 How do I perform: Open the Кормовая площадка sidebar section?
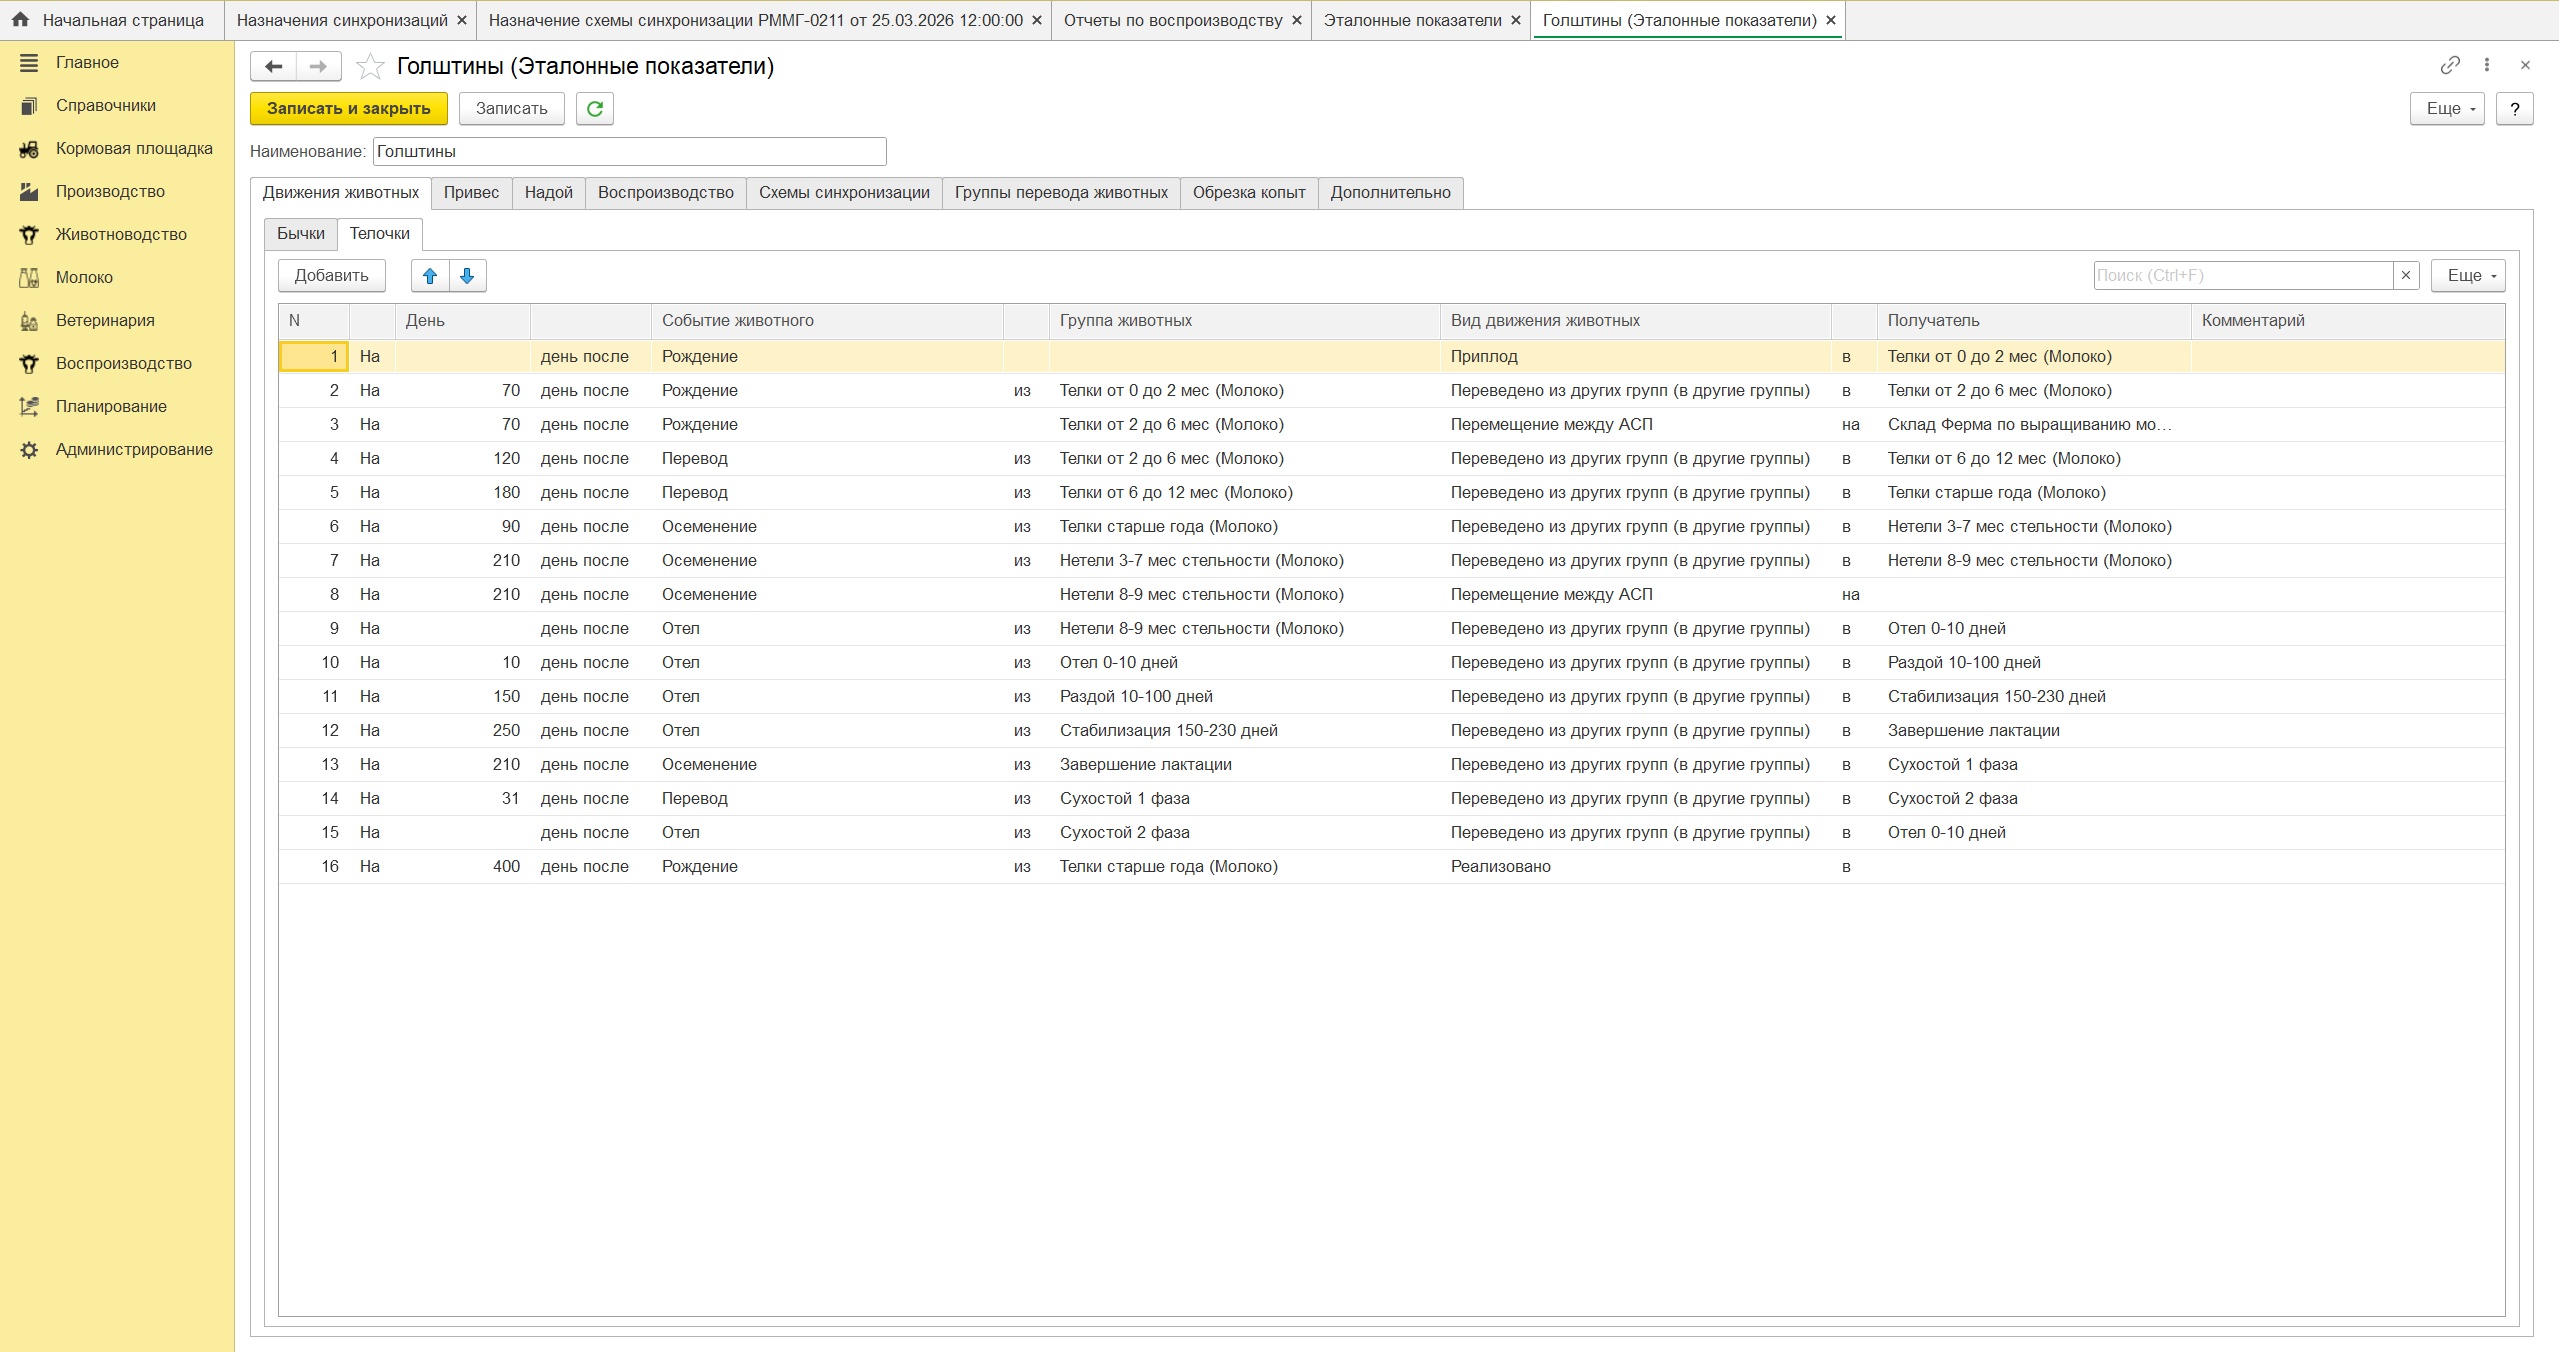[x=134, y=149]
